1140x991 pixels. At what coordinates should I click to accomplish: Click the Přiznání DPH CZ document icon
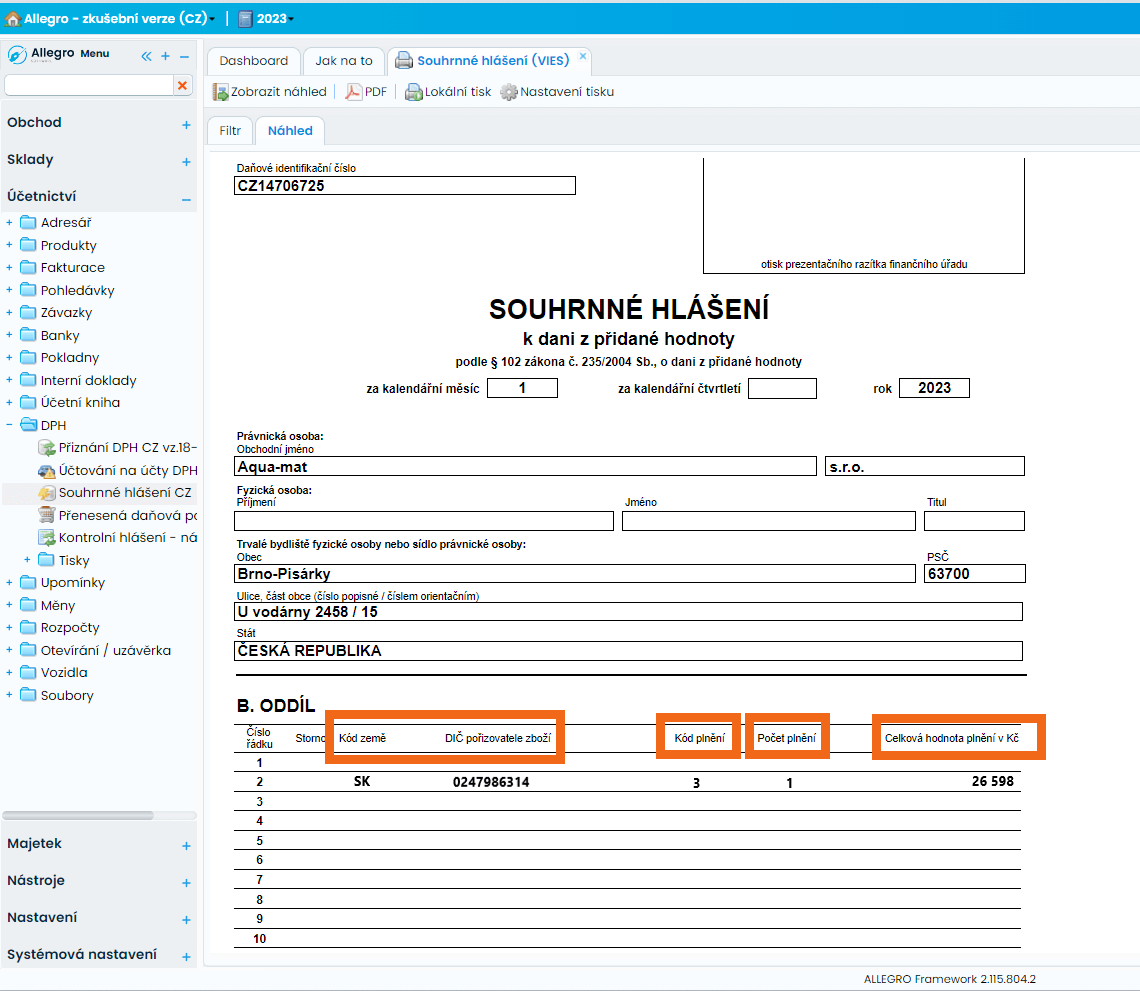tap(47, 448)
